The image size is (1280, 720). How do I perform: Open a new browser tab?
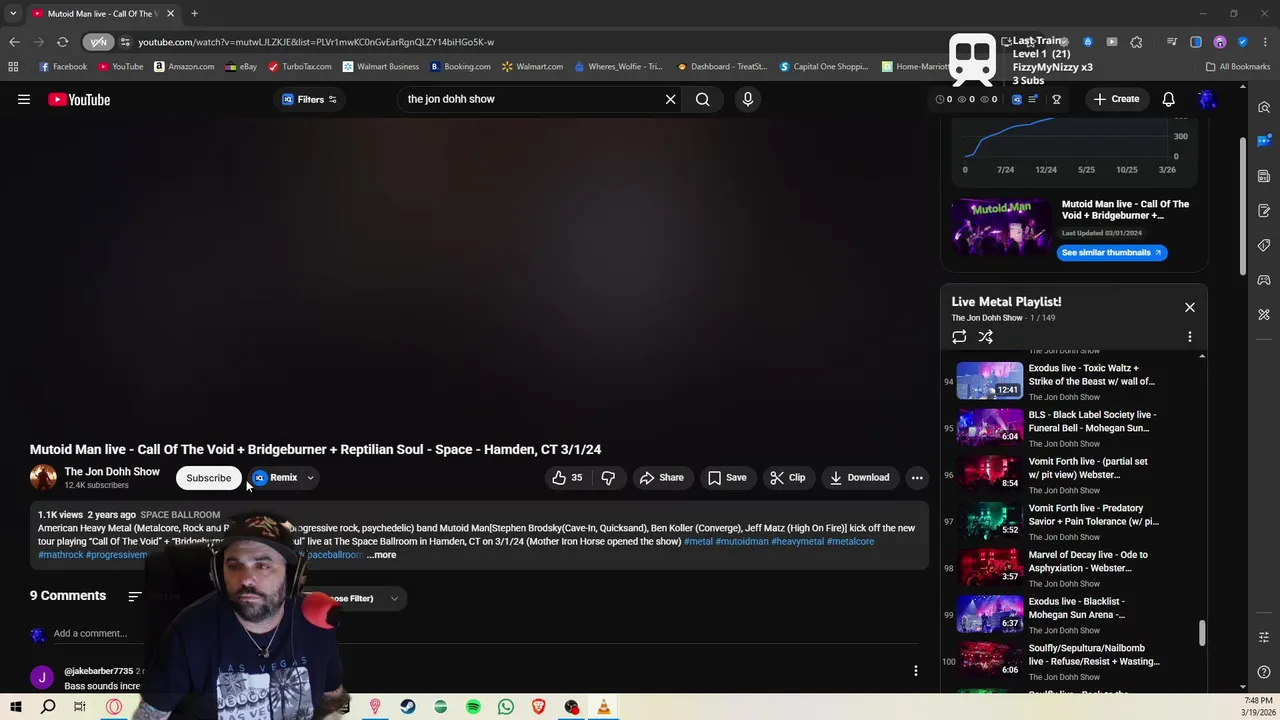194,13
